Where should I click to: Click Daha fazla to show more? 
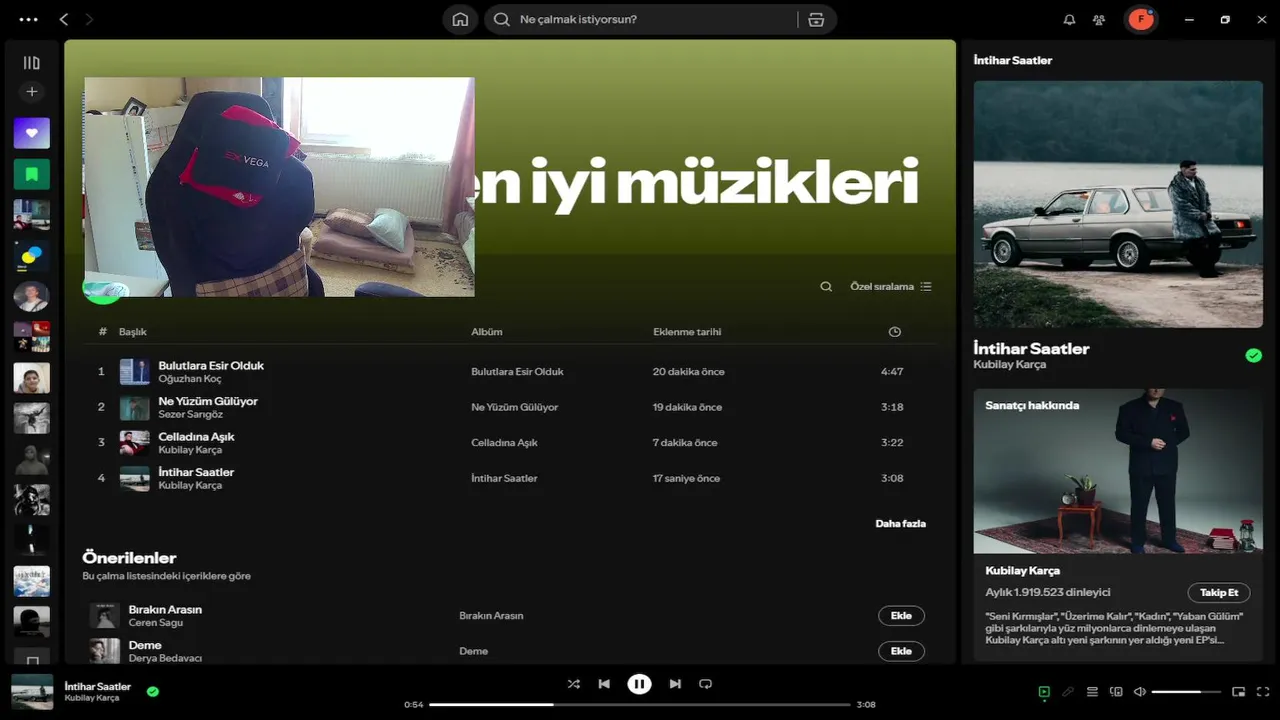point(900,523)
